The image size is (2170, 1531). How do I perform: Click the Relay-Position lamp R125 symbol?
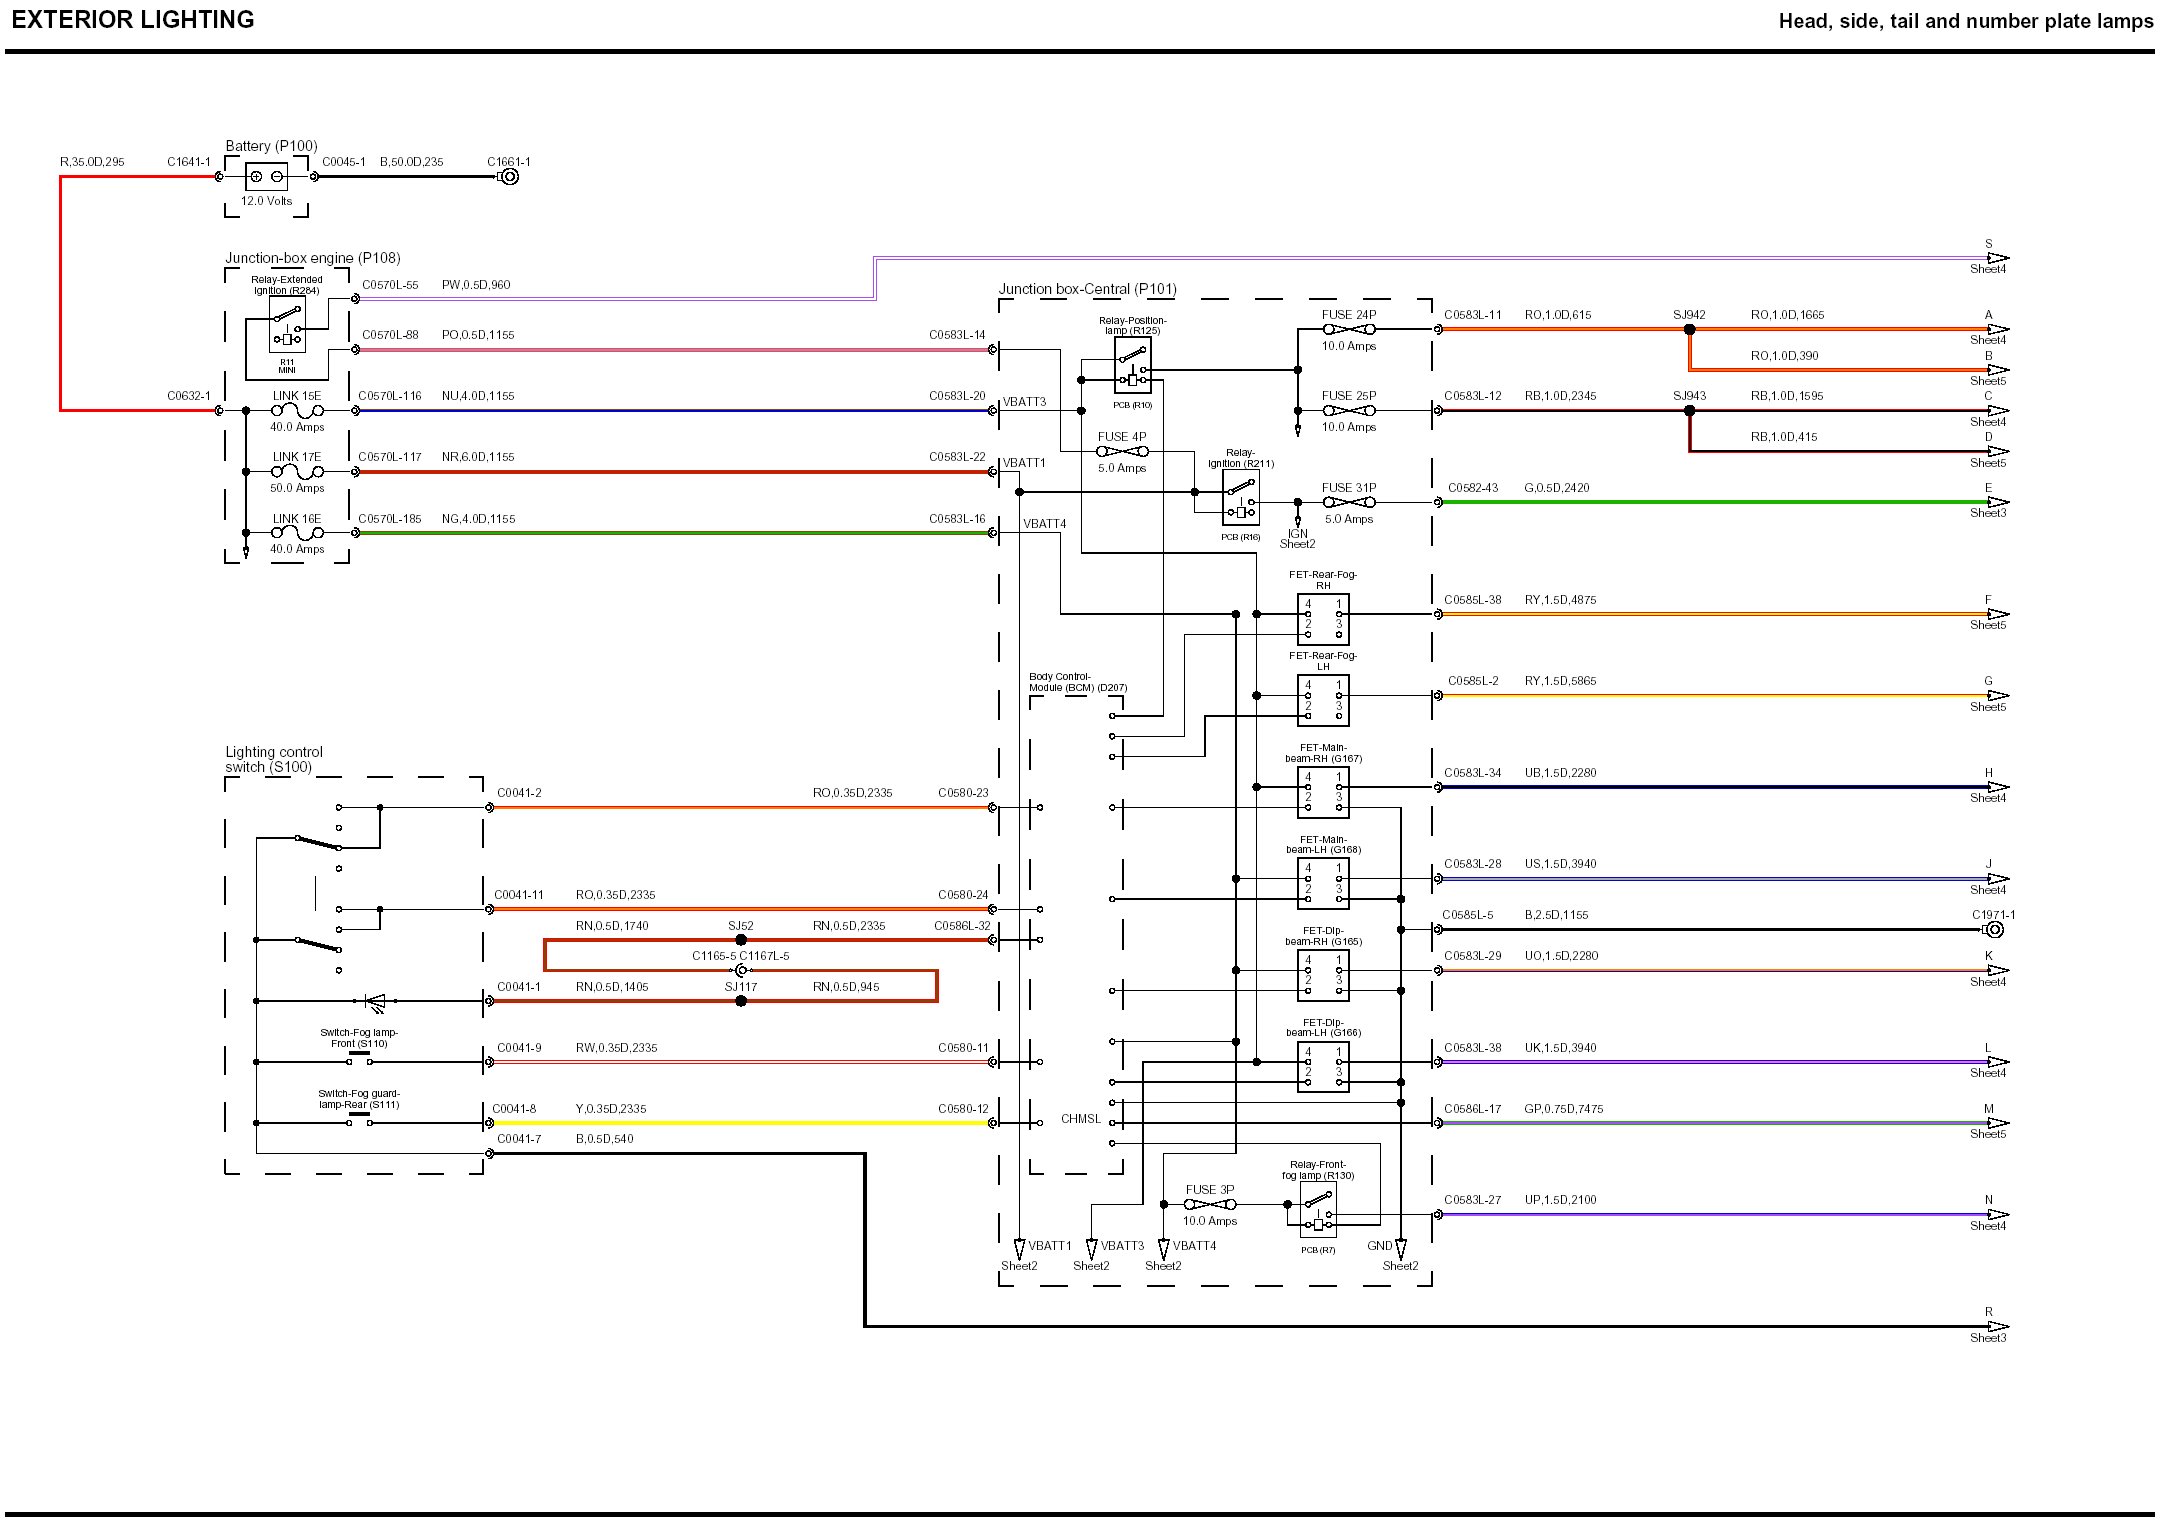point(1132,365)
